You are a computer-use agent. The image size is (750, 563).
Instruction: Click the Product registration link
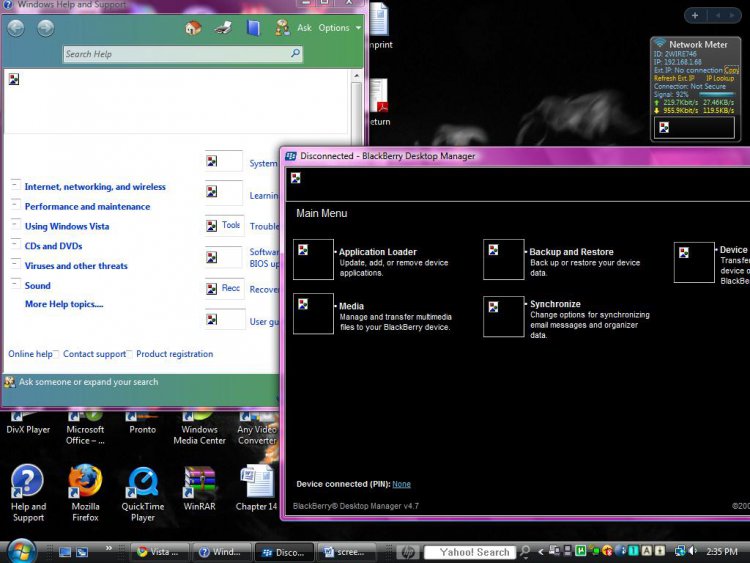tap(175, 354)
